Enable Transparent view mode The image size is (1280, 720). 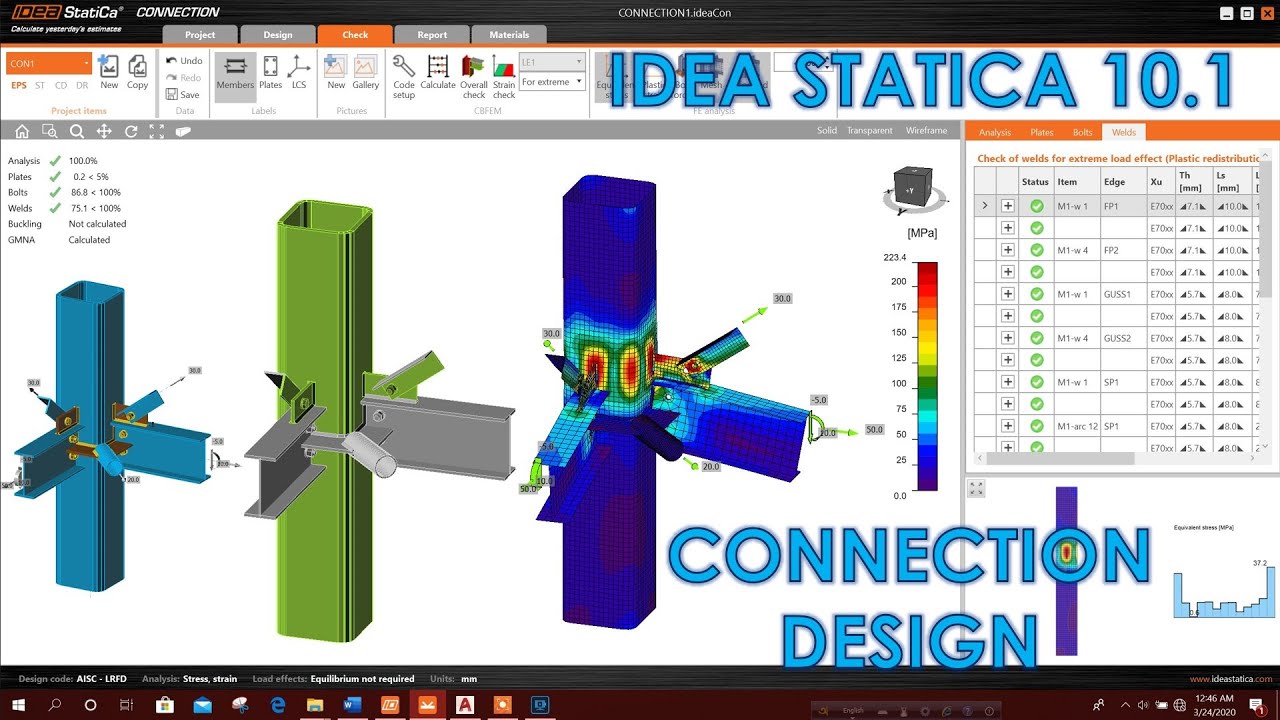[869, 130]
